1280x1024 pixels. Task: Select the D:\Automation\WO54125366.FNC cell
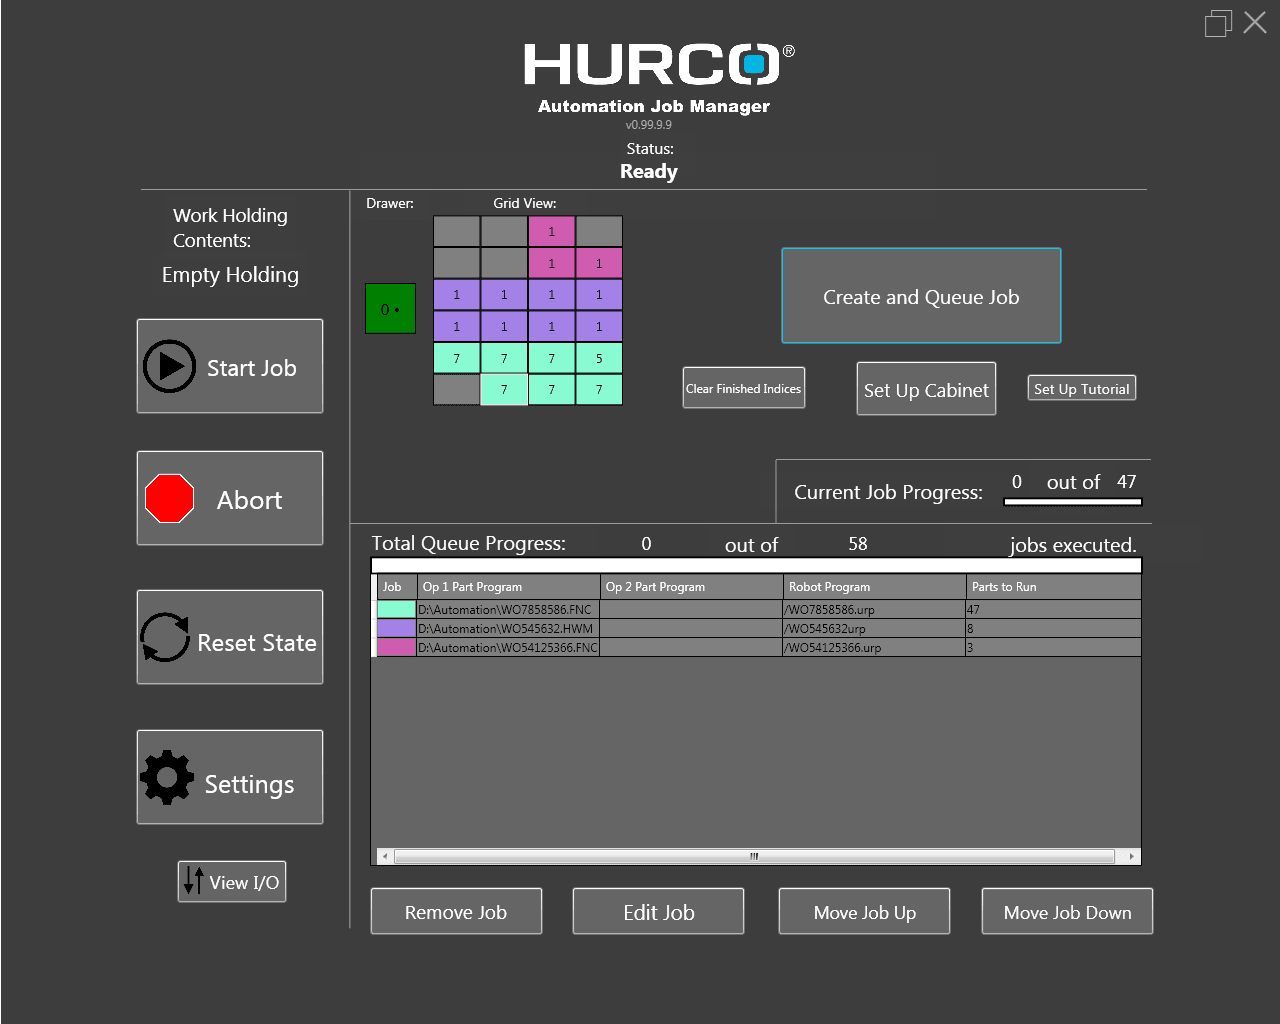[x=508, y=647]
